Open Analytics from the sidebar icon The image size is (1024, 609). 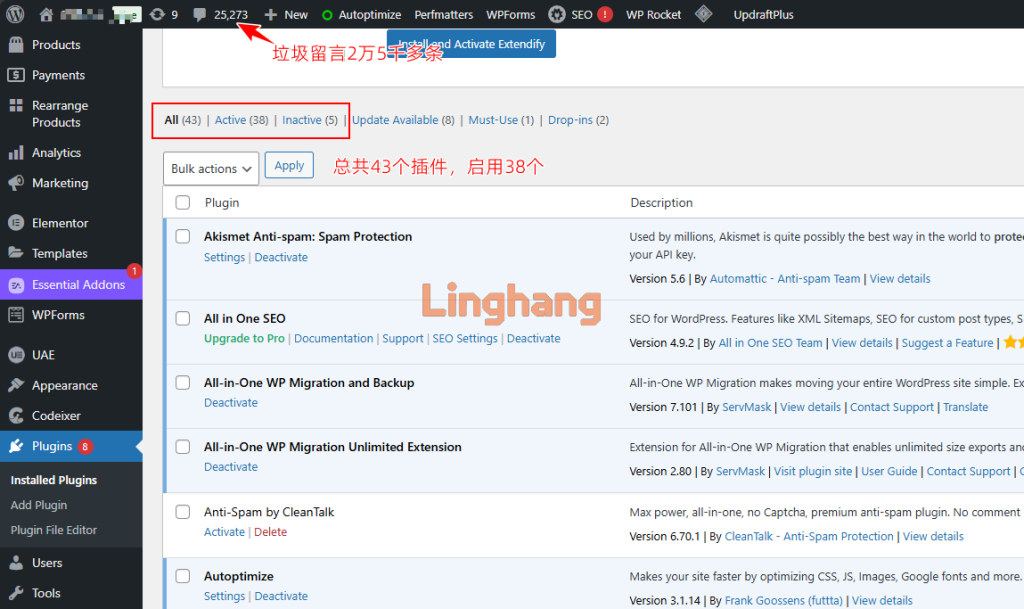15,153
